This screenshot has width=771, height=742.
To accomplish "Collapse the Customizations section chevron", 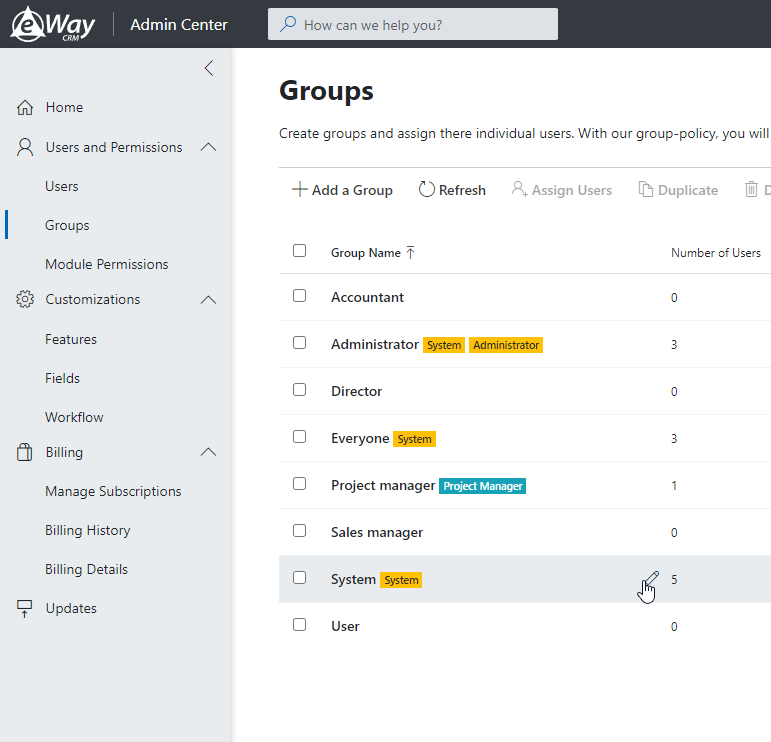I will tap(208, 299).
